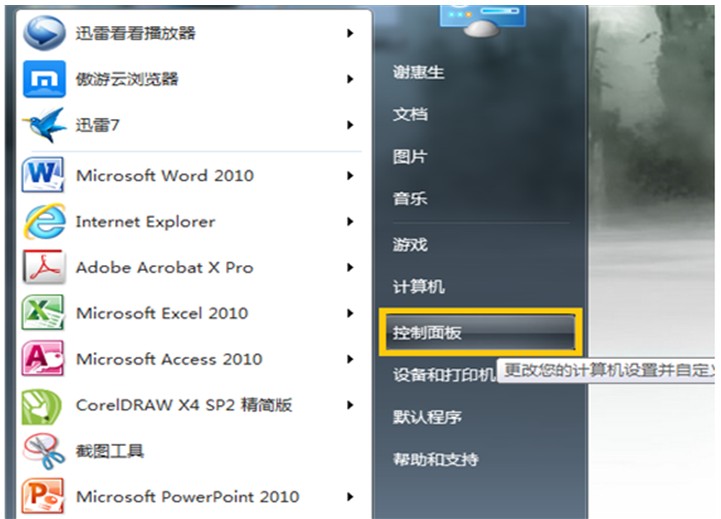The image size is (721, 519).
Task: Click the 迅雷7 bird icon
Action: pos(44,125)
